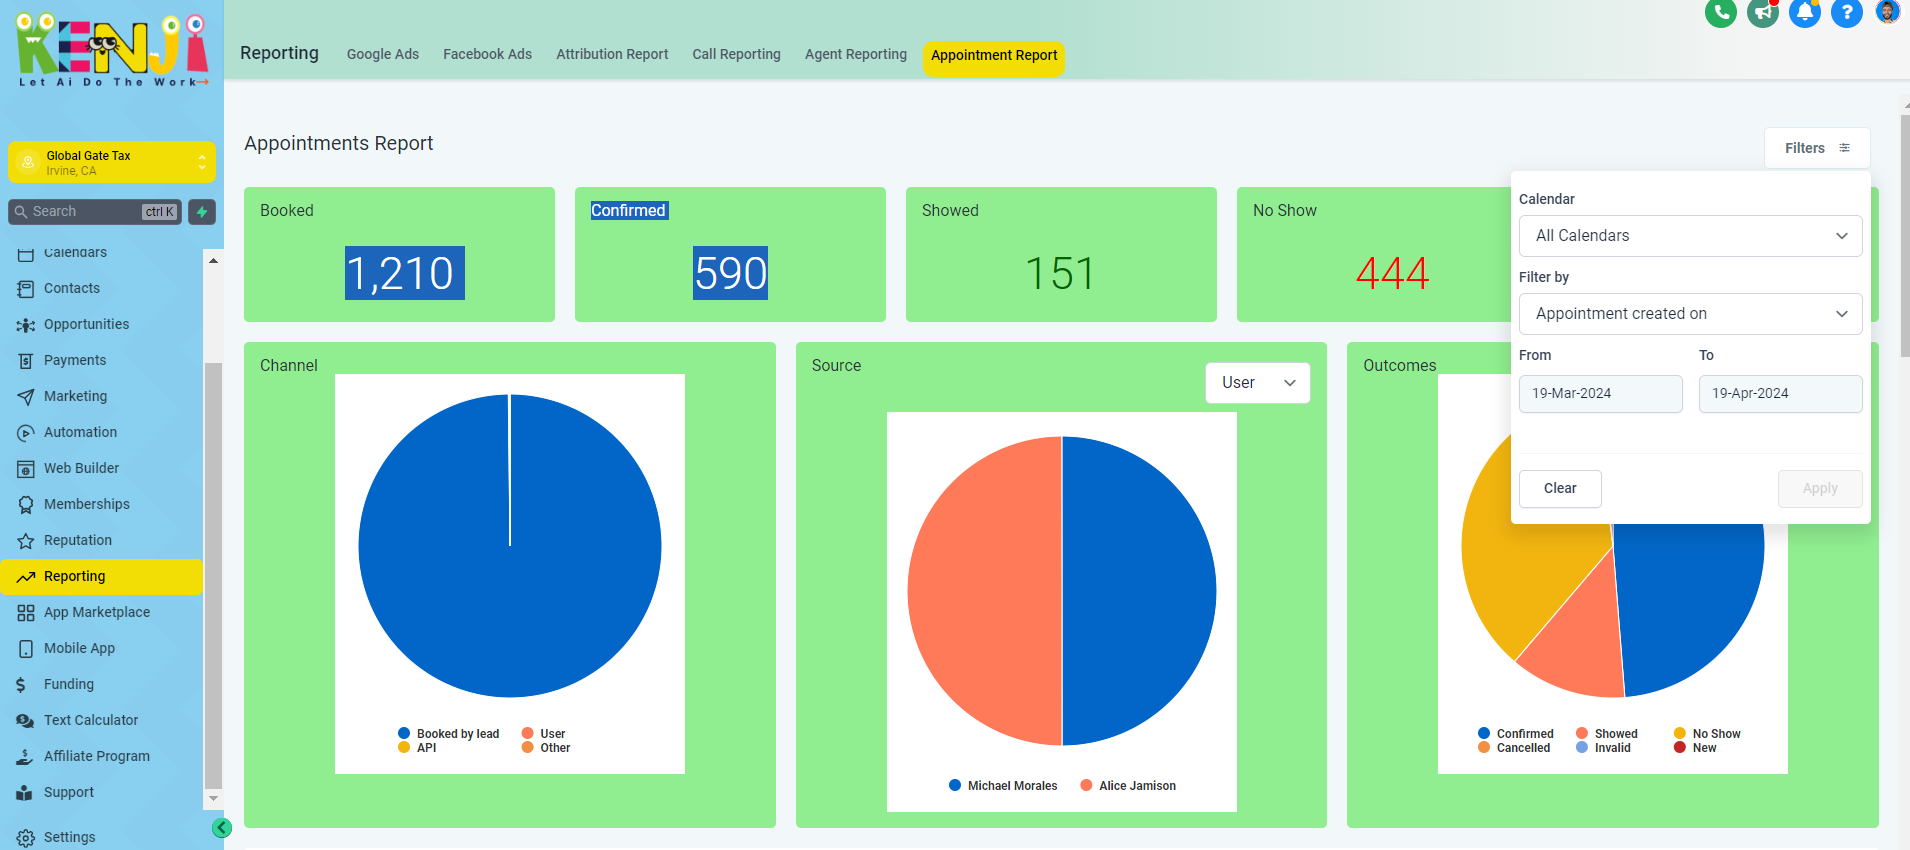The height and width of the screenshot is (850, 1910).
Task: Click the lightning bolt quick actions icon
Action: coord(202,211)
